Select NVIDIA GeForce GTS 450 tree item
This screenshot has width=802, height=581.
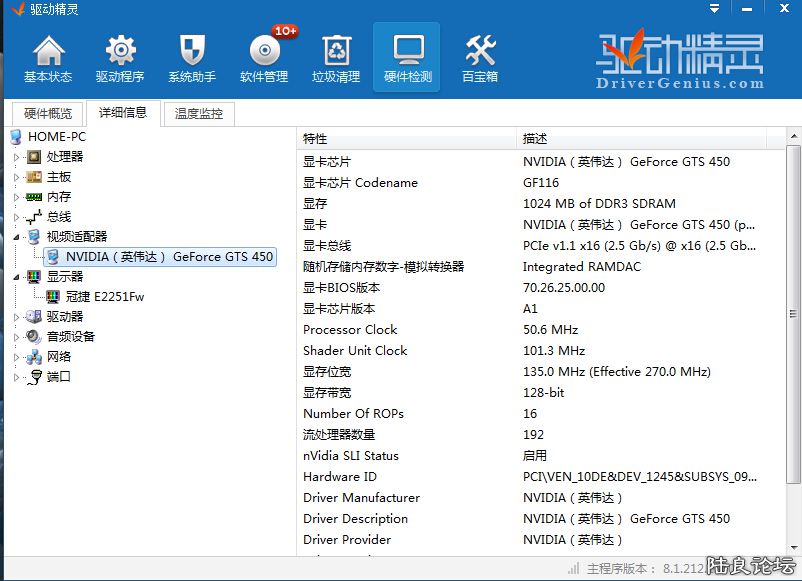168,257
